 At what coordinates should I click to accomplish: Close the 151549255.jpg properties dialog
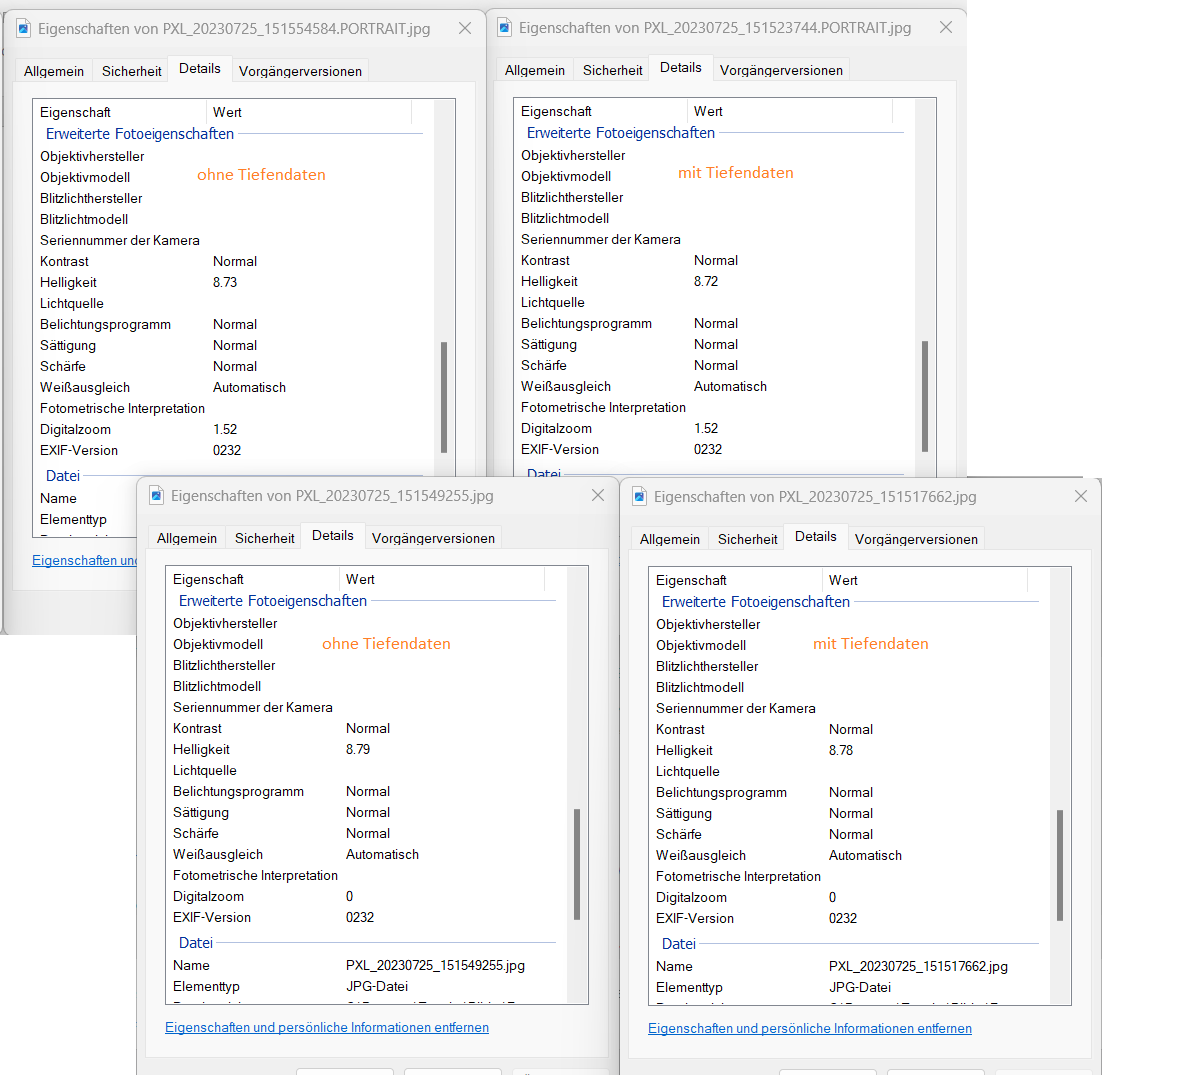(598, 495)
